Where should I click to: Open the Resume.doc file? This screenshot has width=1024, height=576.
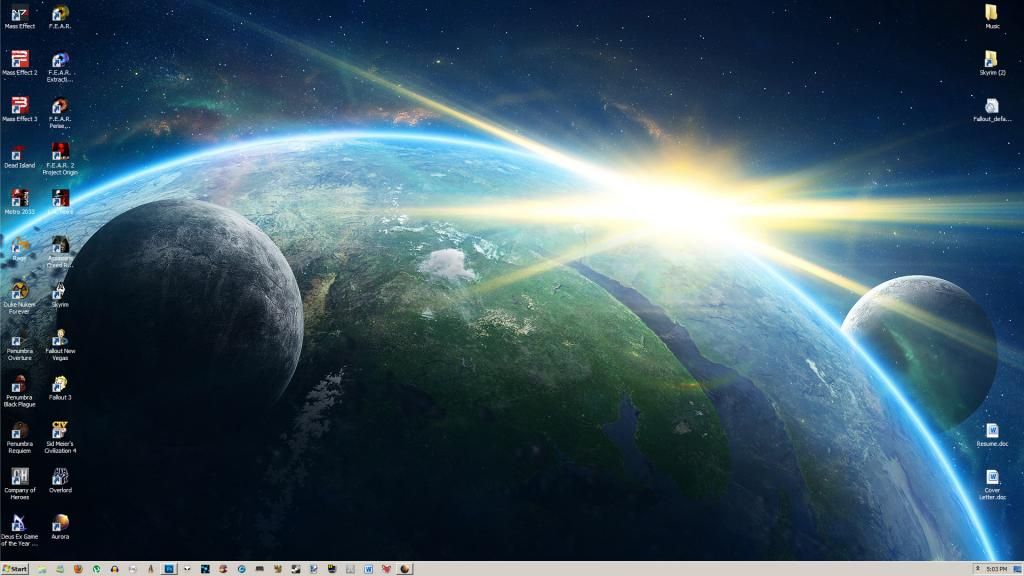(992, 431)
